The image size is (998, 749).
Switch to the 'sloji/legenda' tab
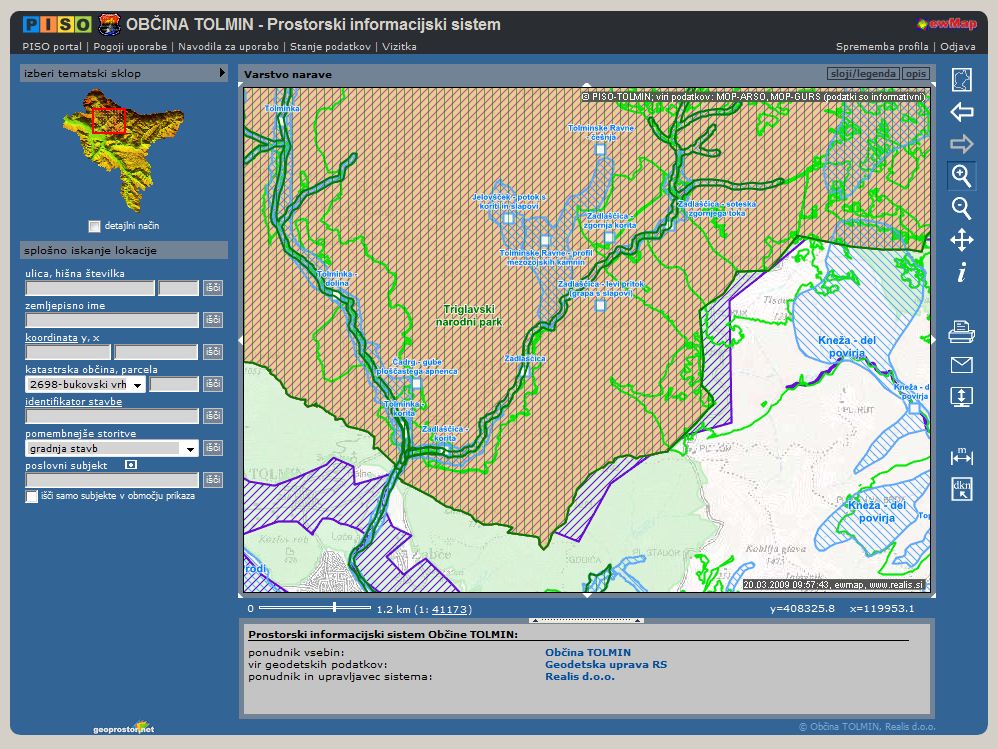[863, 74]
